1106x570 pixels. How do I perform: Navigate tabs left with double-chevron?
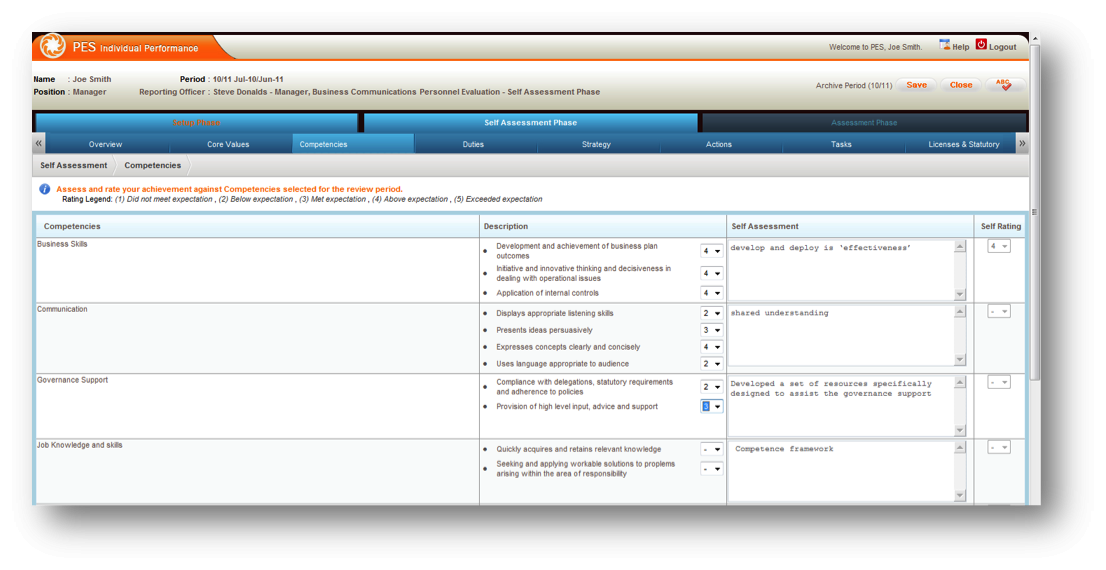pyautogui.click(x=39, y=143)
